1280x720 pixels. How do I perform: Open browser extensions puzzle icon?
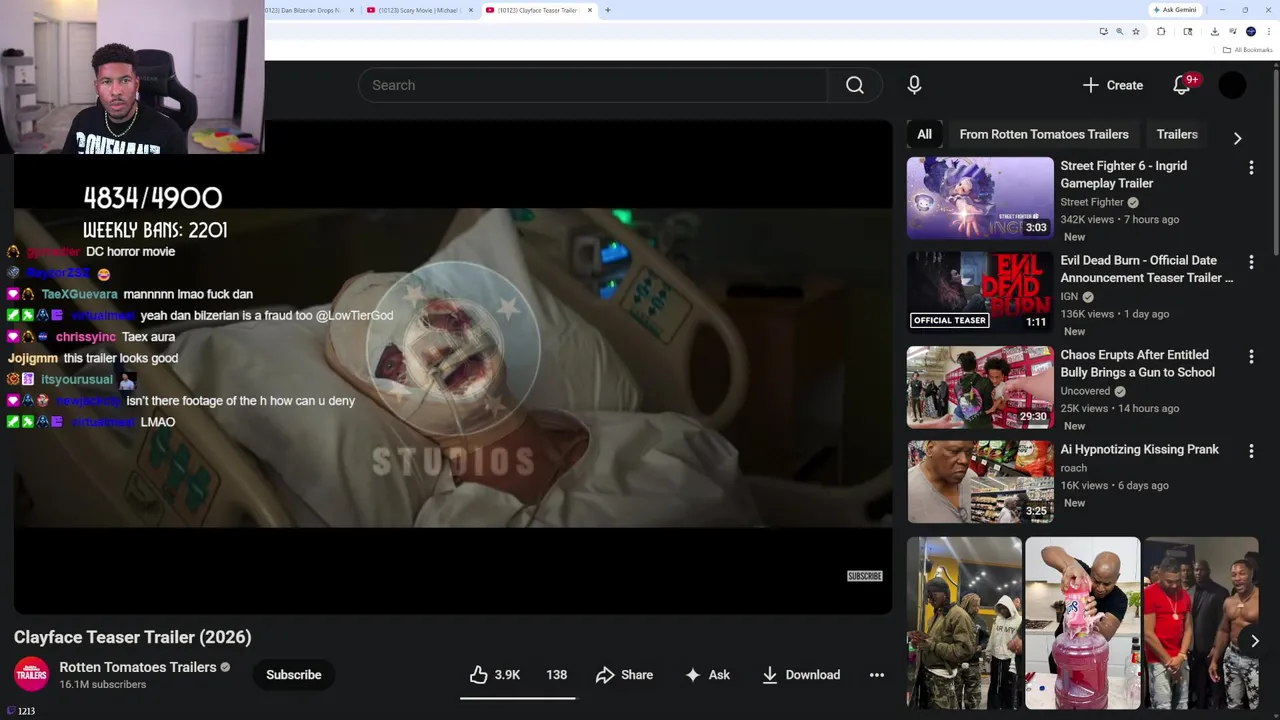[1161, 31]
